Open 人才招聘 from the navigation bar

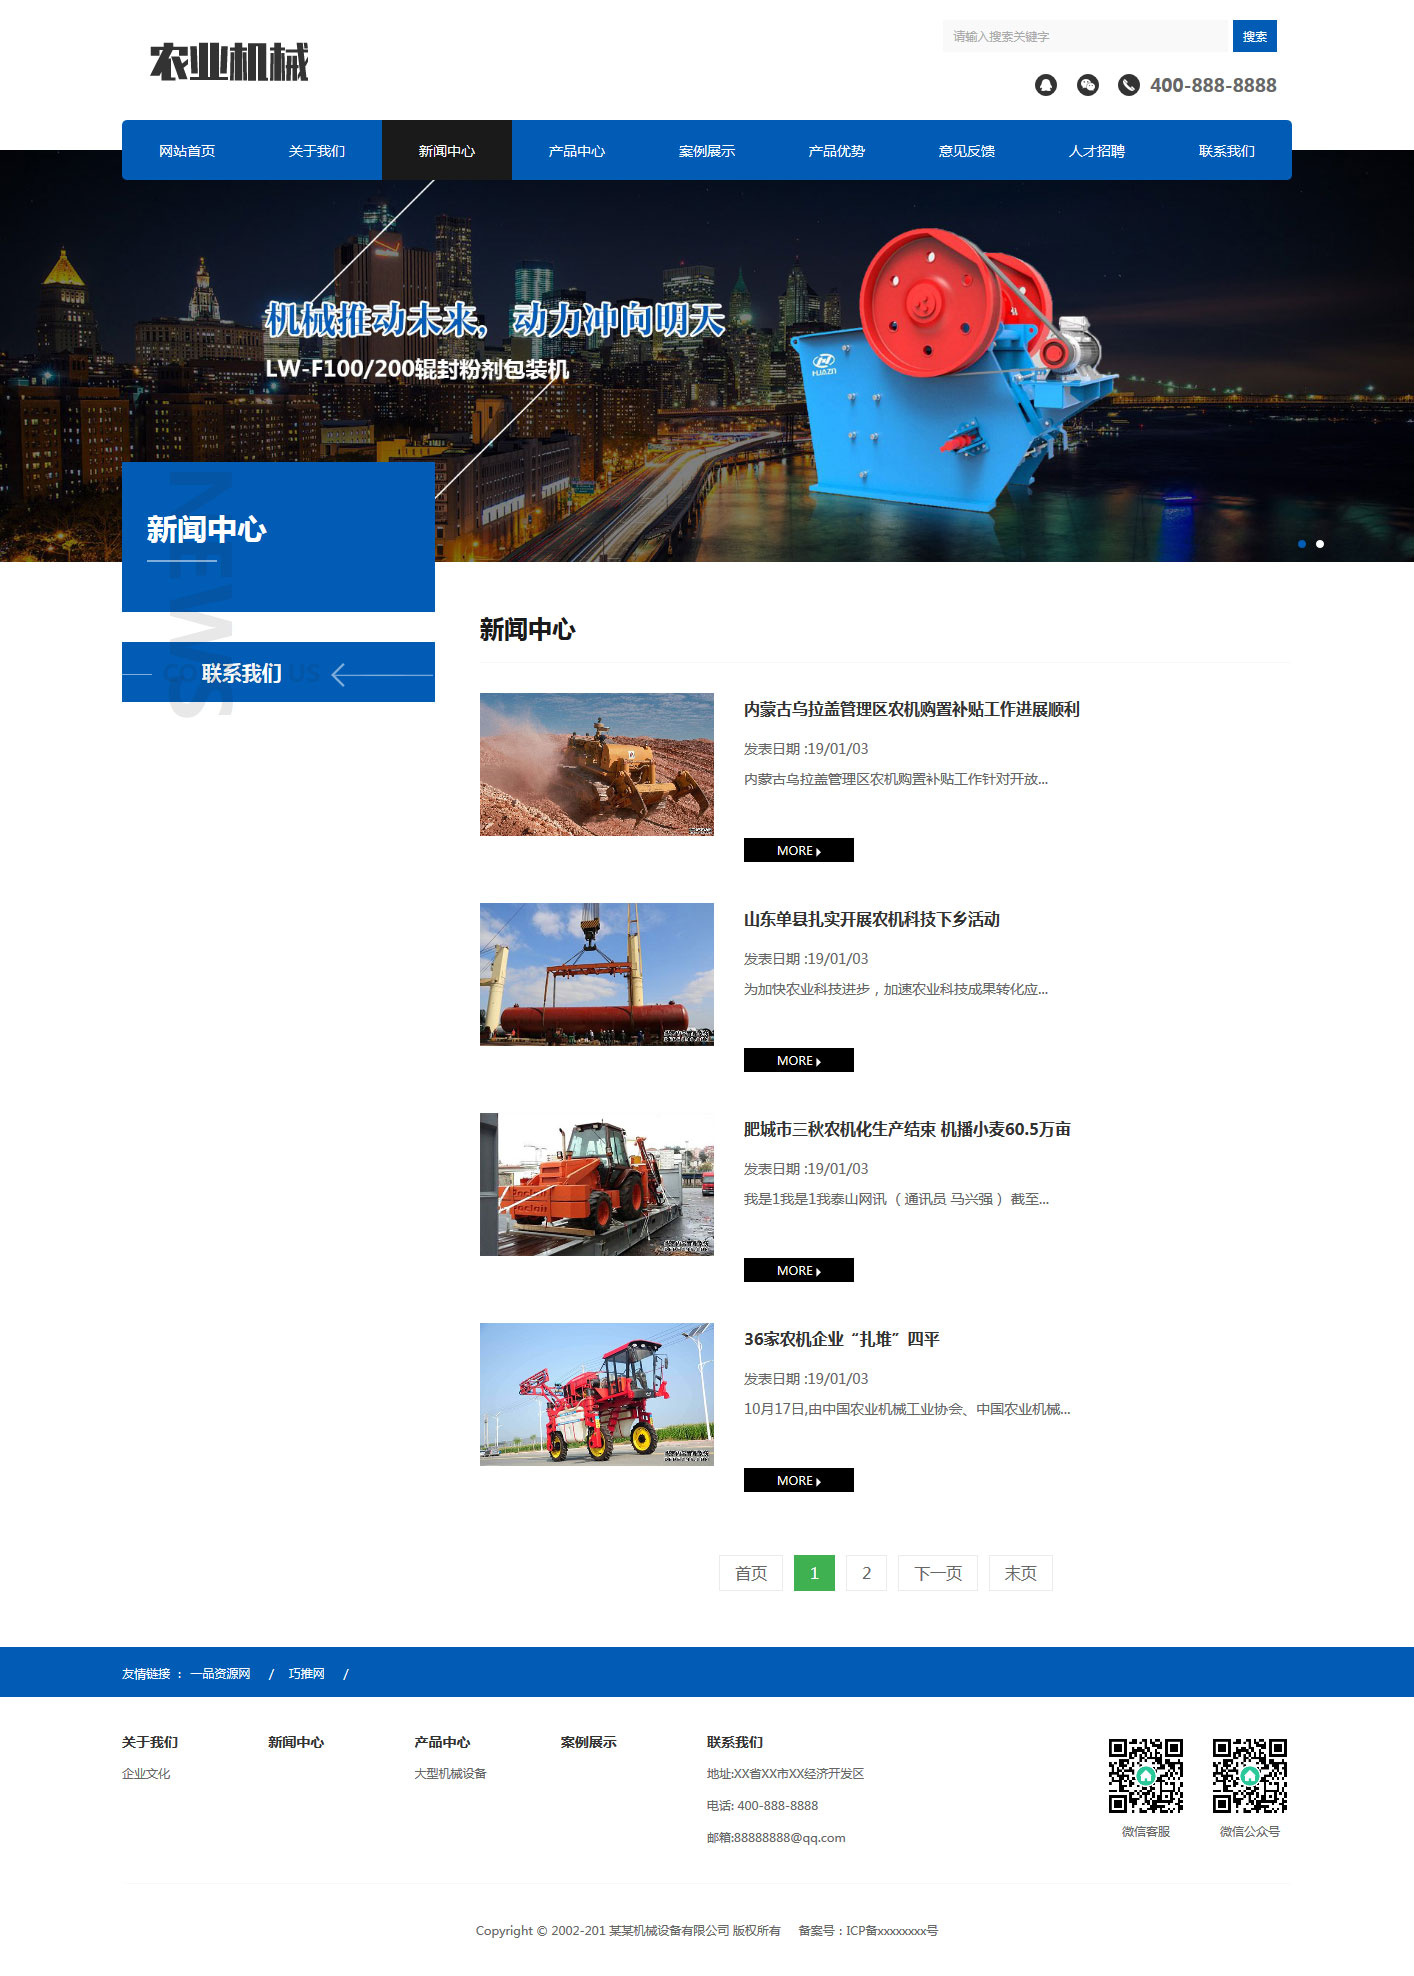pos(1096,151)
